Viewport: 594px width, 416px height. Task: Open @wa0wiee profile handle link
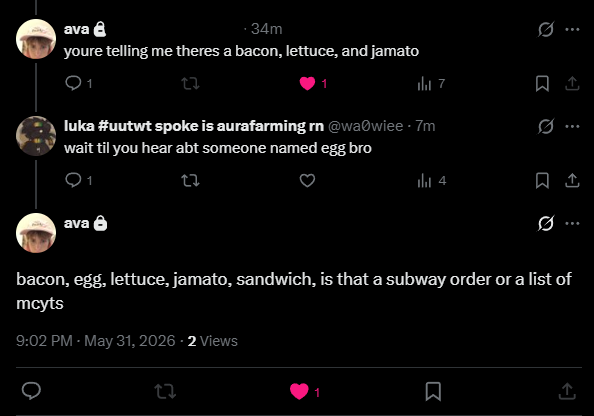click(x=365, y=126)
